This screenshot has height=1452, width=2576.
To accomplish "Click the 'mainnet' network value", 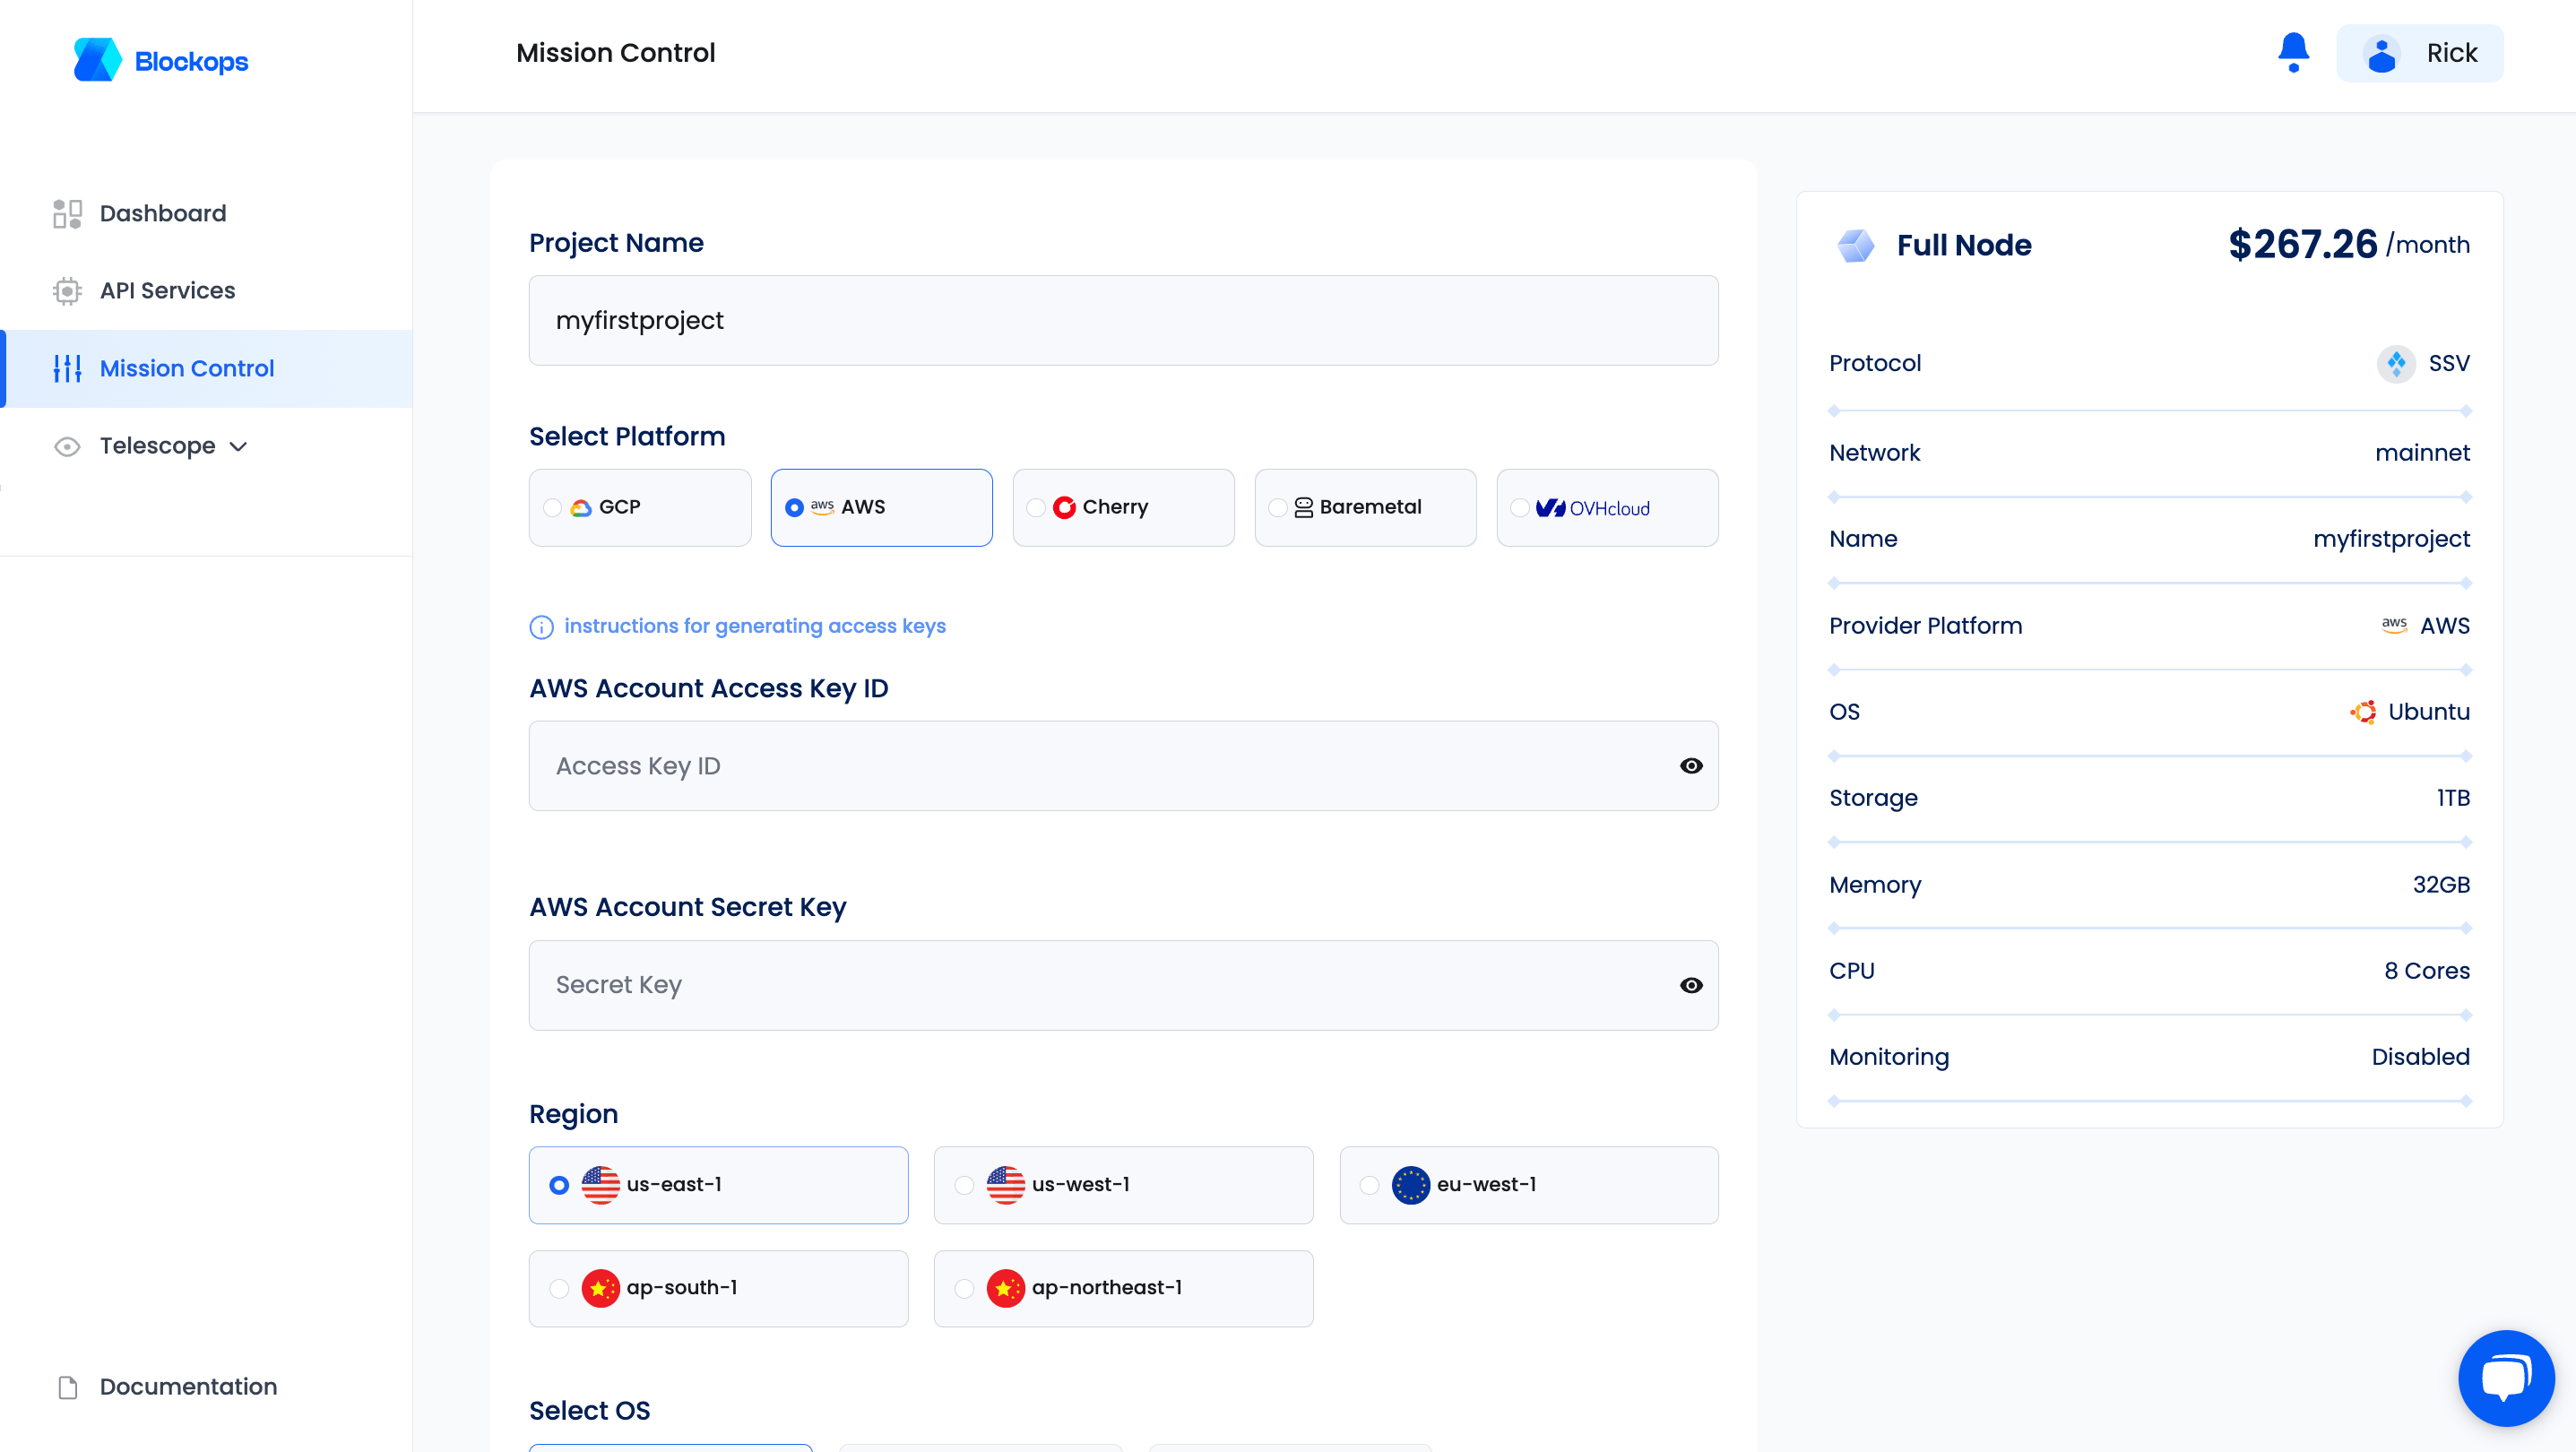I will (2422, 453).
